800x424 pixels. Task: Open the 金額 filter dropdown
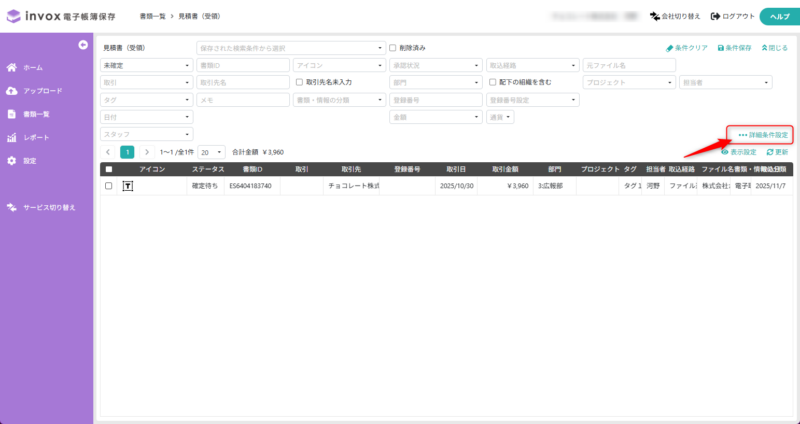point(436,117)
